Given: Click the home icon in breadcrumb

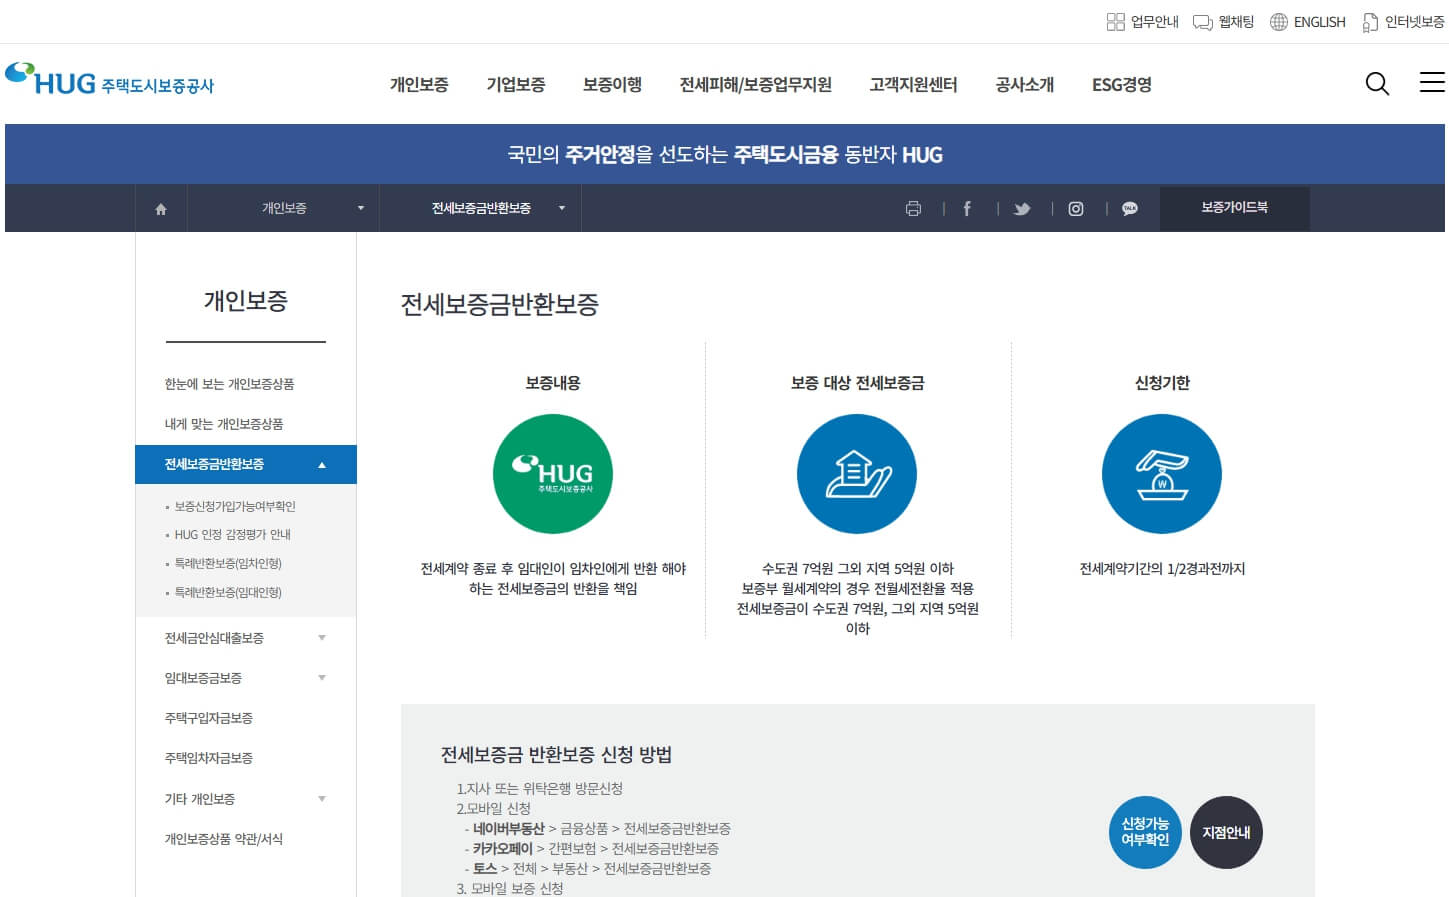Looking at the screenshot, I should (161, 208).
